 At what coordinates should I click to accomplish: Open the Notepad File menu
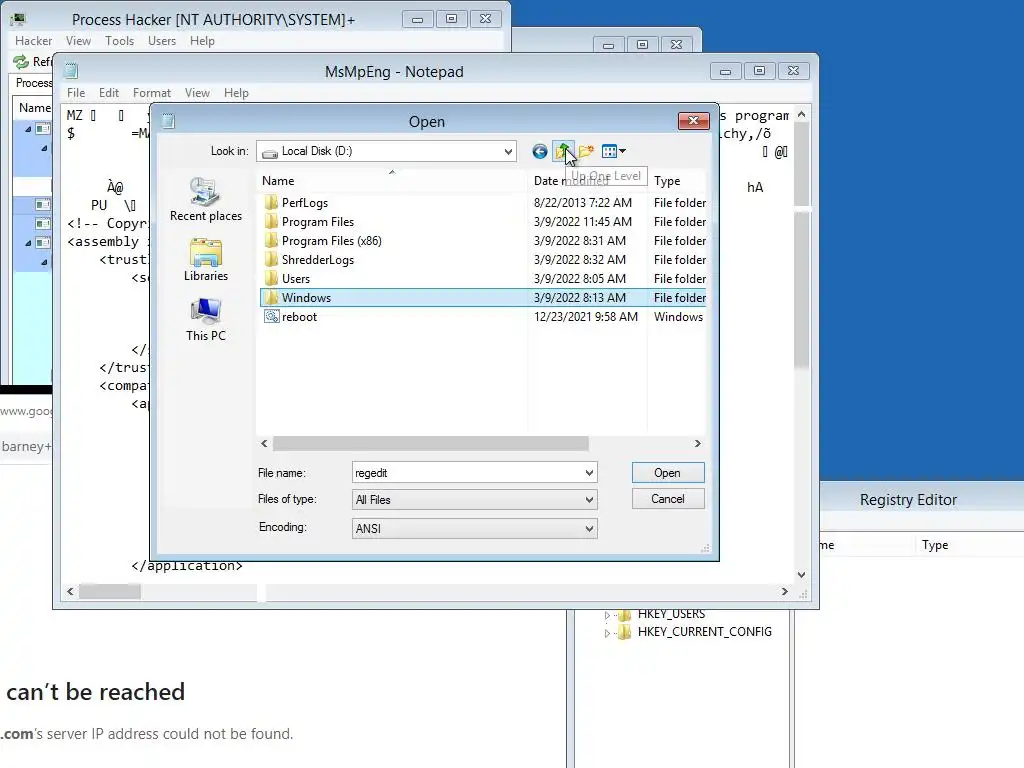76,93
